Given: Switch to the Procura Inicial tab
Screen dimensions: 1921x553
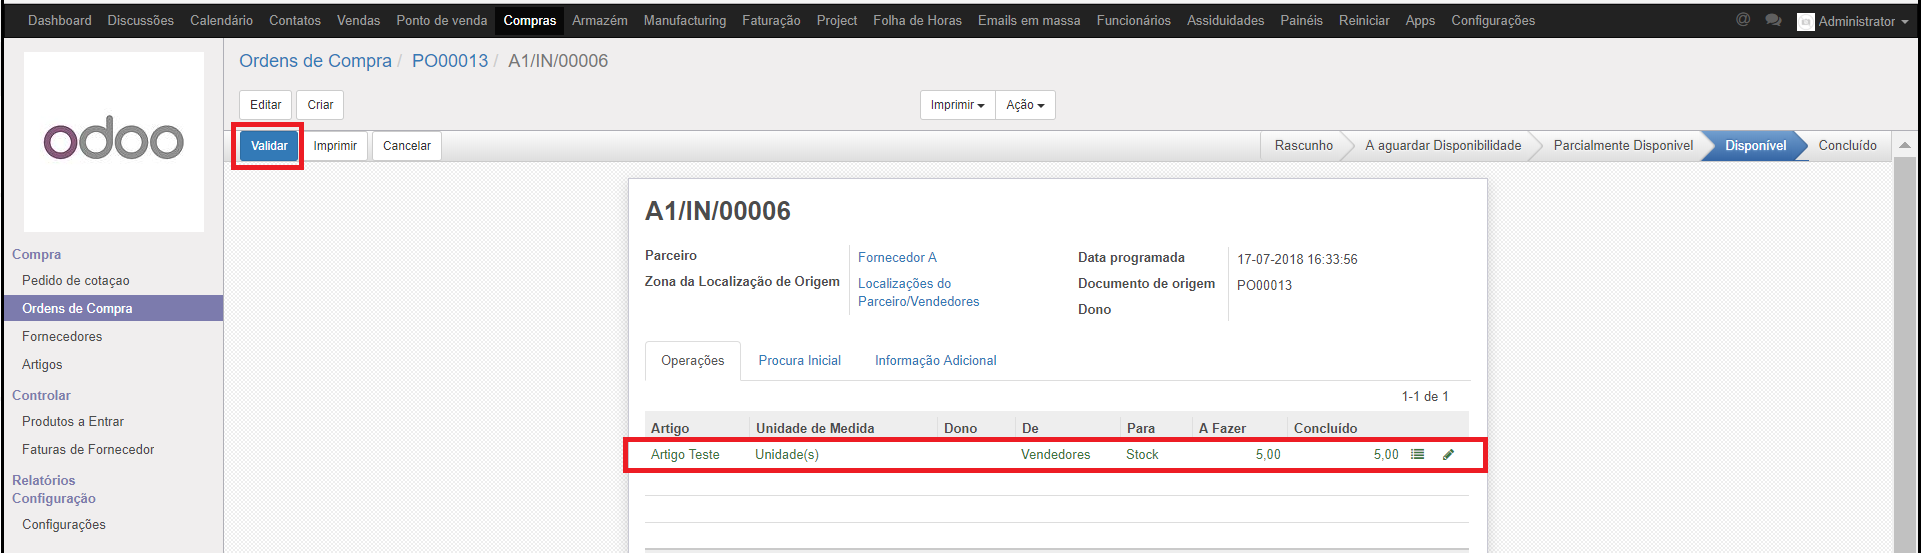Looking at the screenshot, I should pyautogui.click(x=799, y=360).
